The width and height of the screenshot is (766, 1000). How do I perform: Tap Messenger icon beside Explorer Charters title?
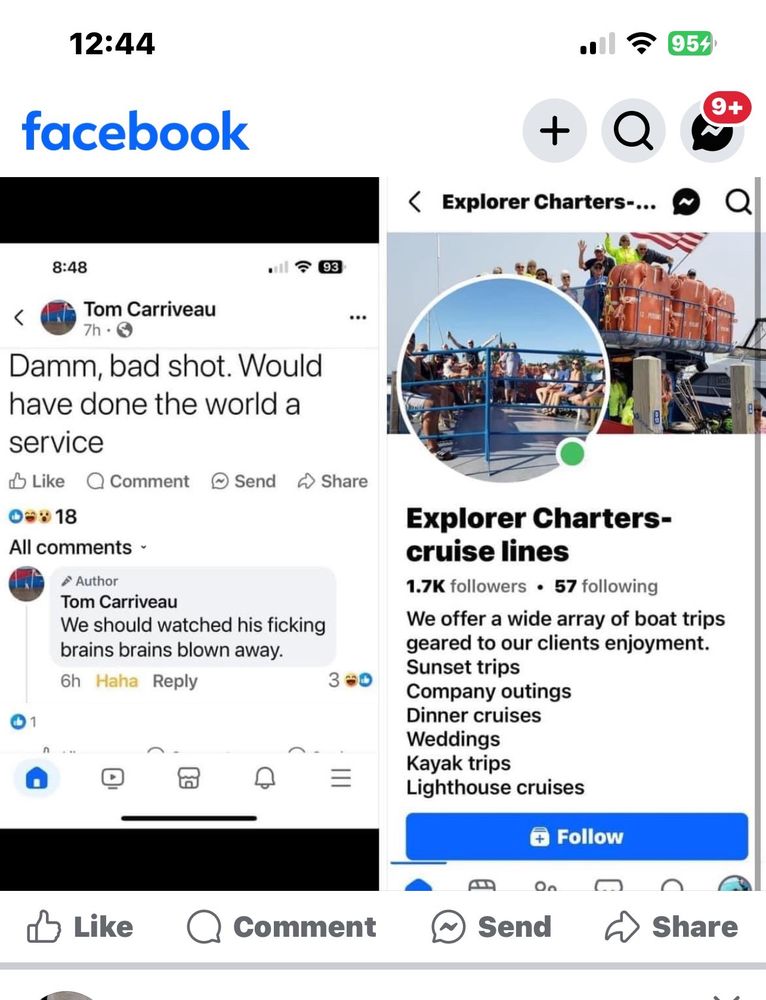(686, 202)
